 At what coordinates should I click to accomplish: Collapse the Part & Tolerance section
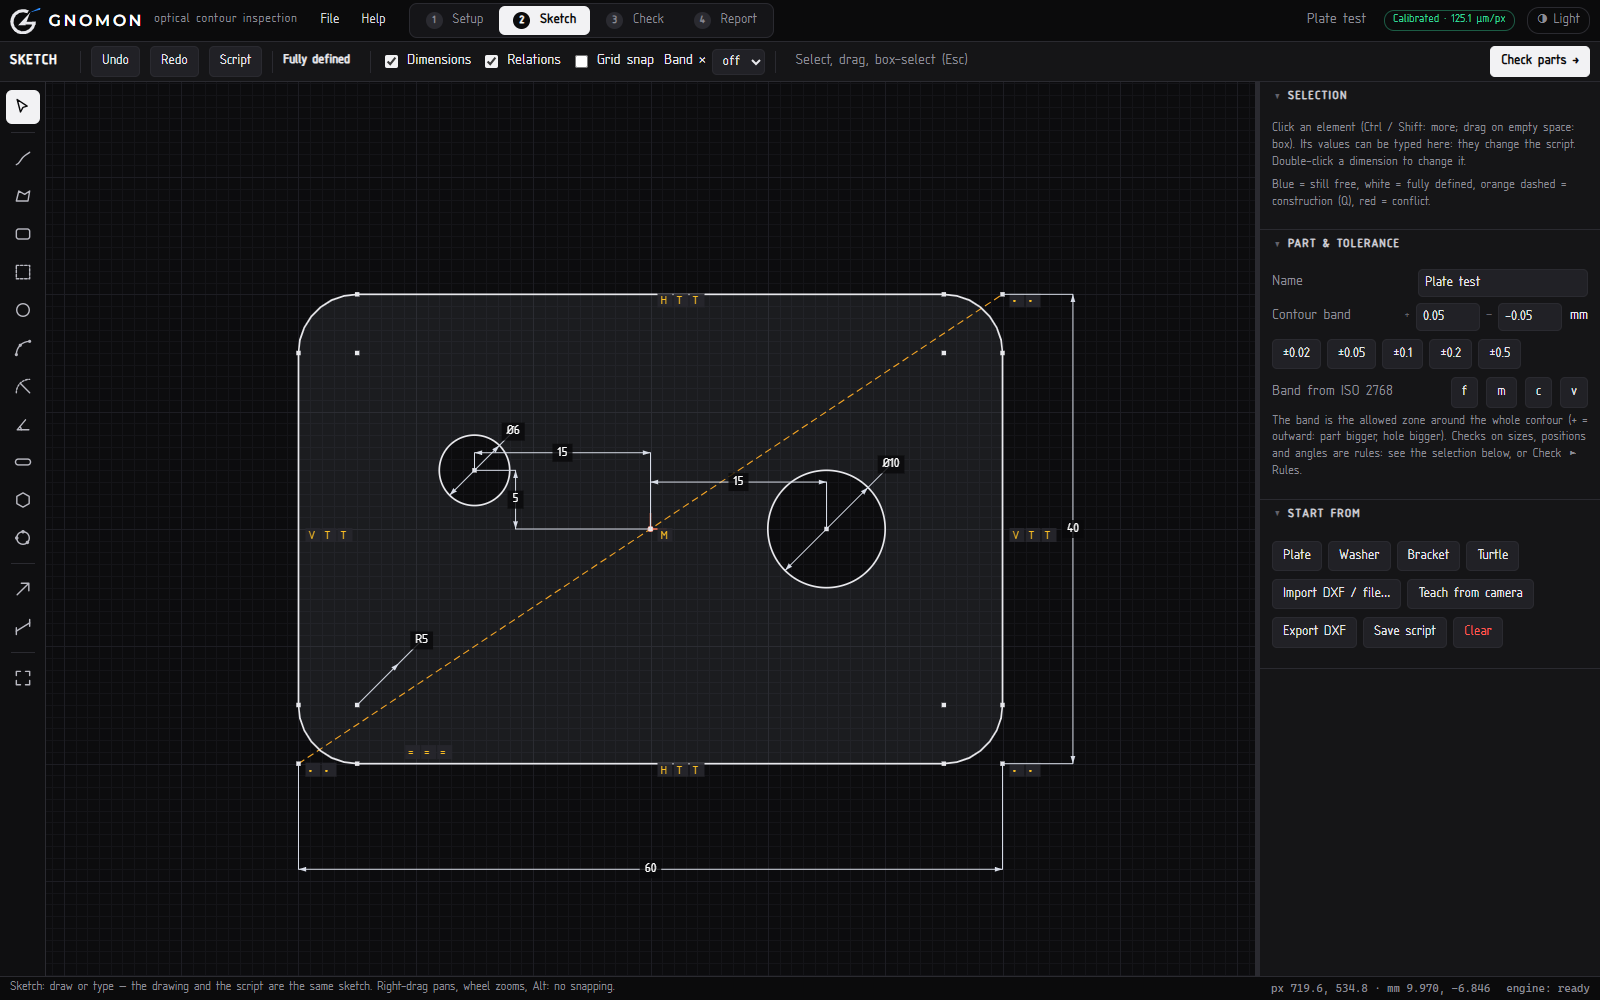point(1336,243)
